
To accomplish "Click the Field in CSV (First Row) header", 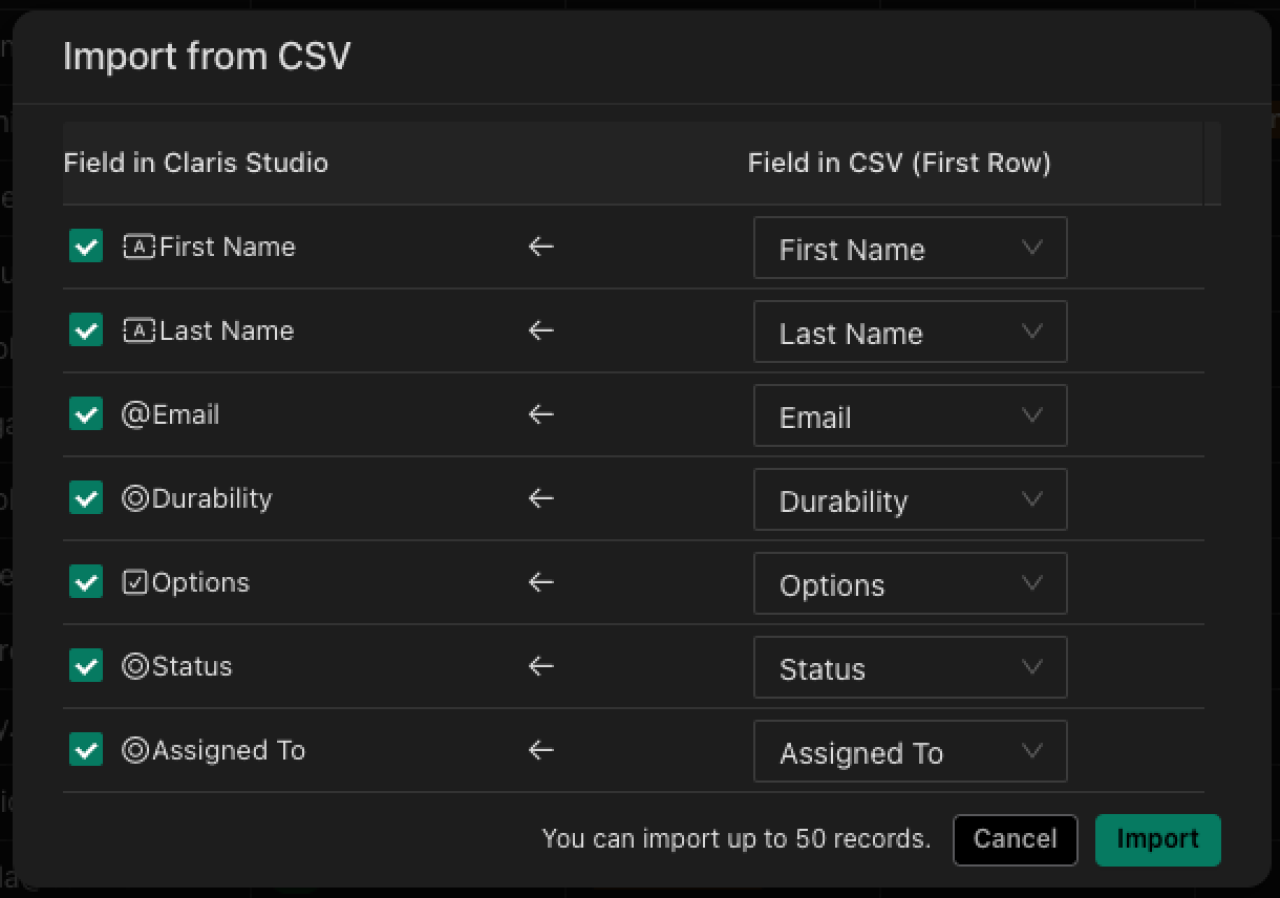I will pyautogui.click(x=900, y=163).
